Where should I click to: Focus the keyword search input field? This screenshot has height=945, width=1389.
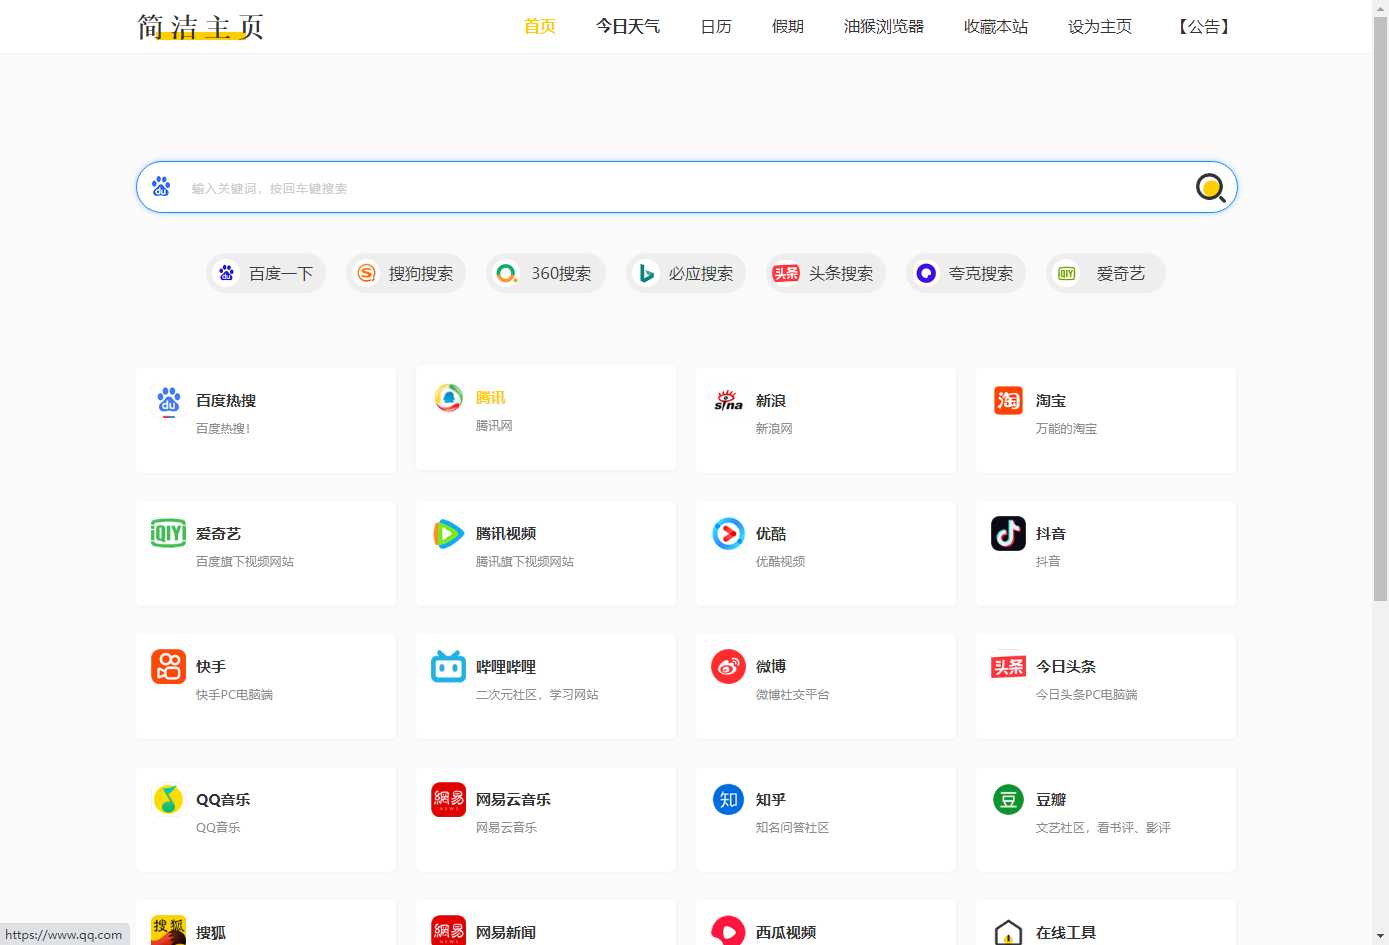[x=685, y=187]
